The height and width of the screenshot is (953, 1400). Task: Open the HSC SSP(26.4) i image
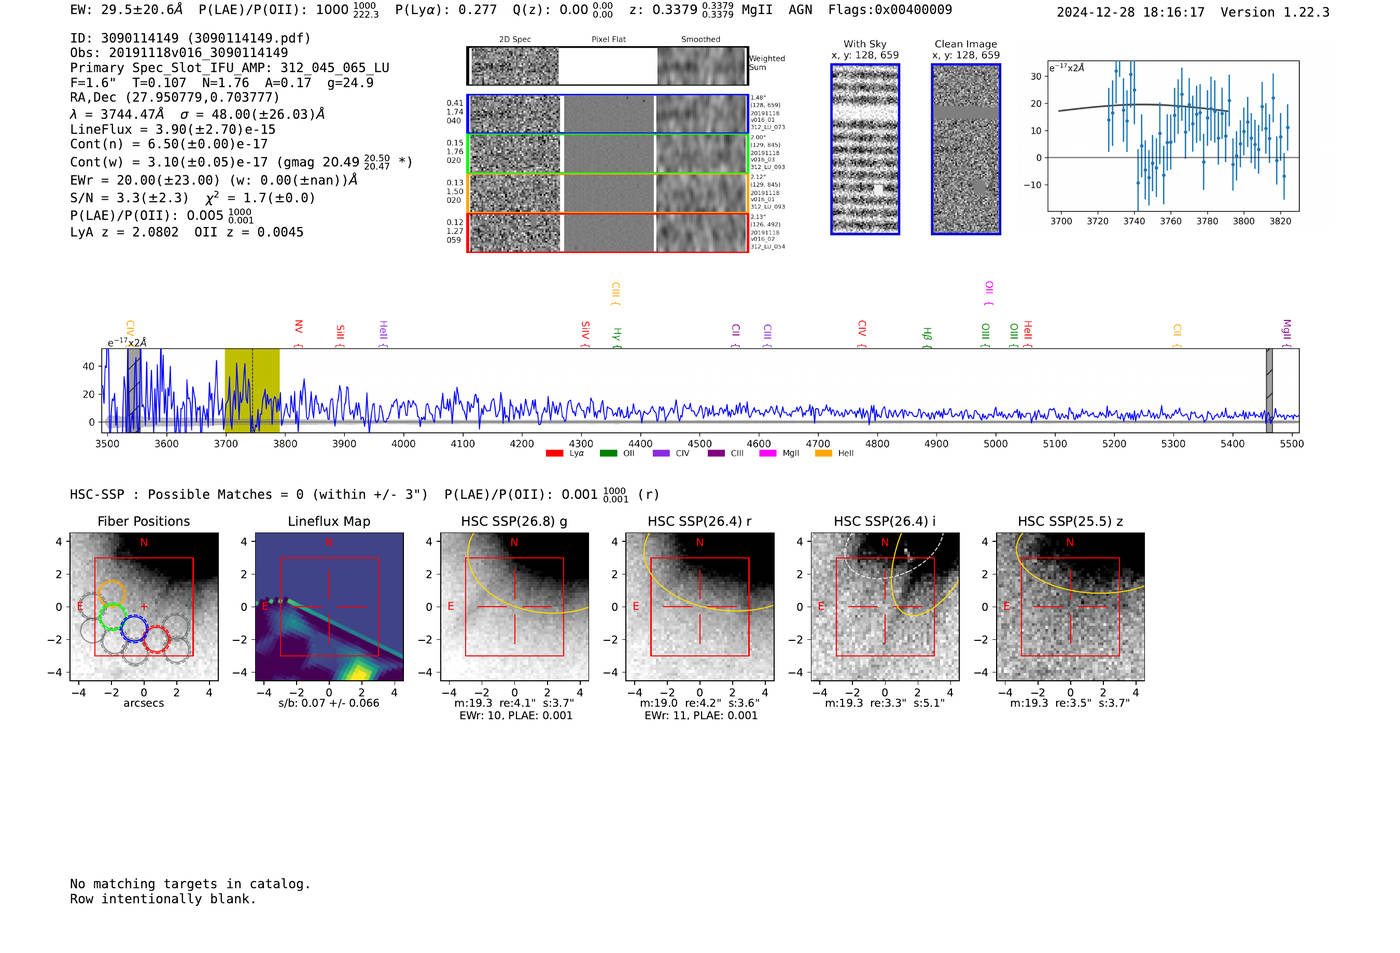[x=885, y=607]
